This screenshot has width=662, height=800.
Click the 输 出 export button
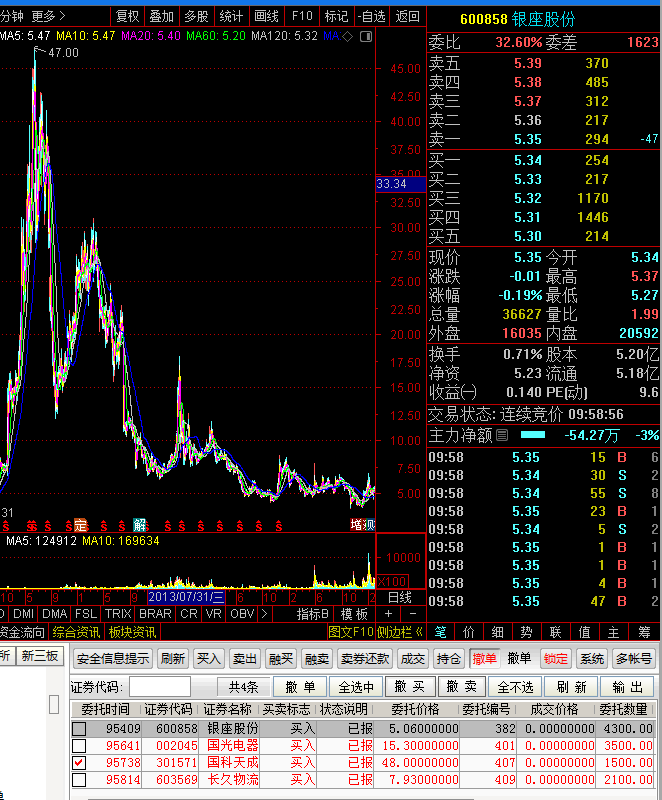628,687
